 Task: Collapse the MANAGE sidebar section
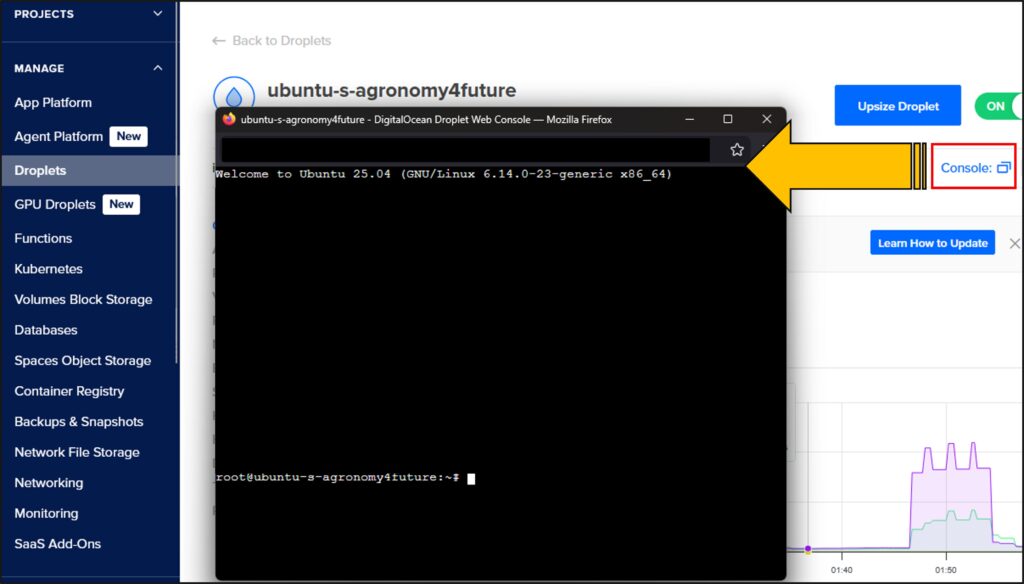tap(157, 68)
